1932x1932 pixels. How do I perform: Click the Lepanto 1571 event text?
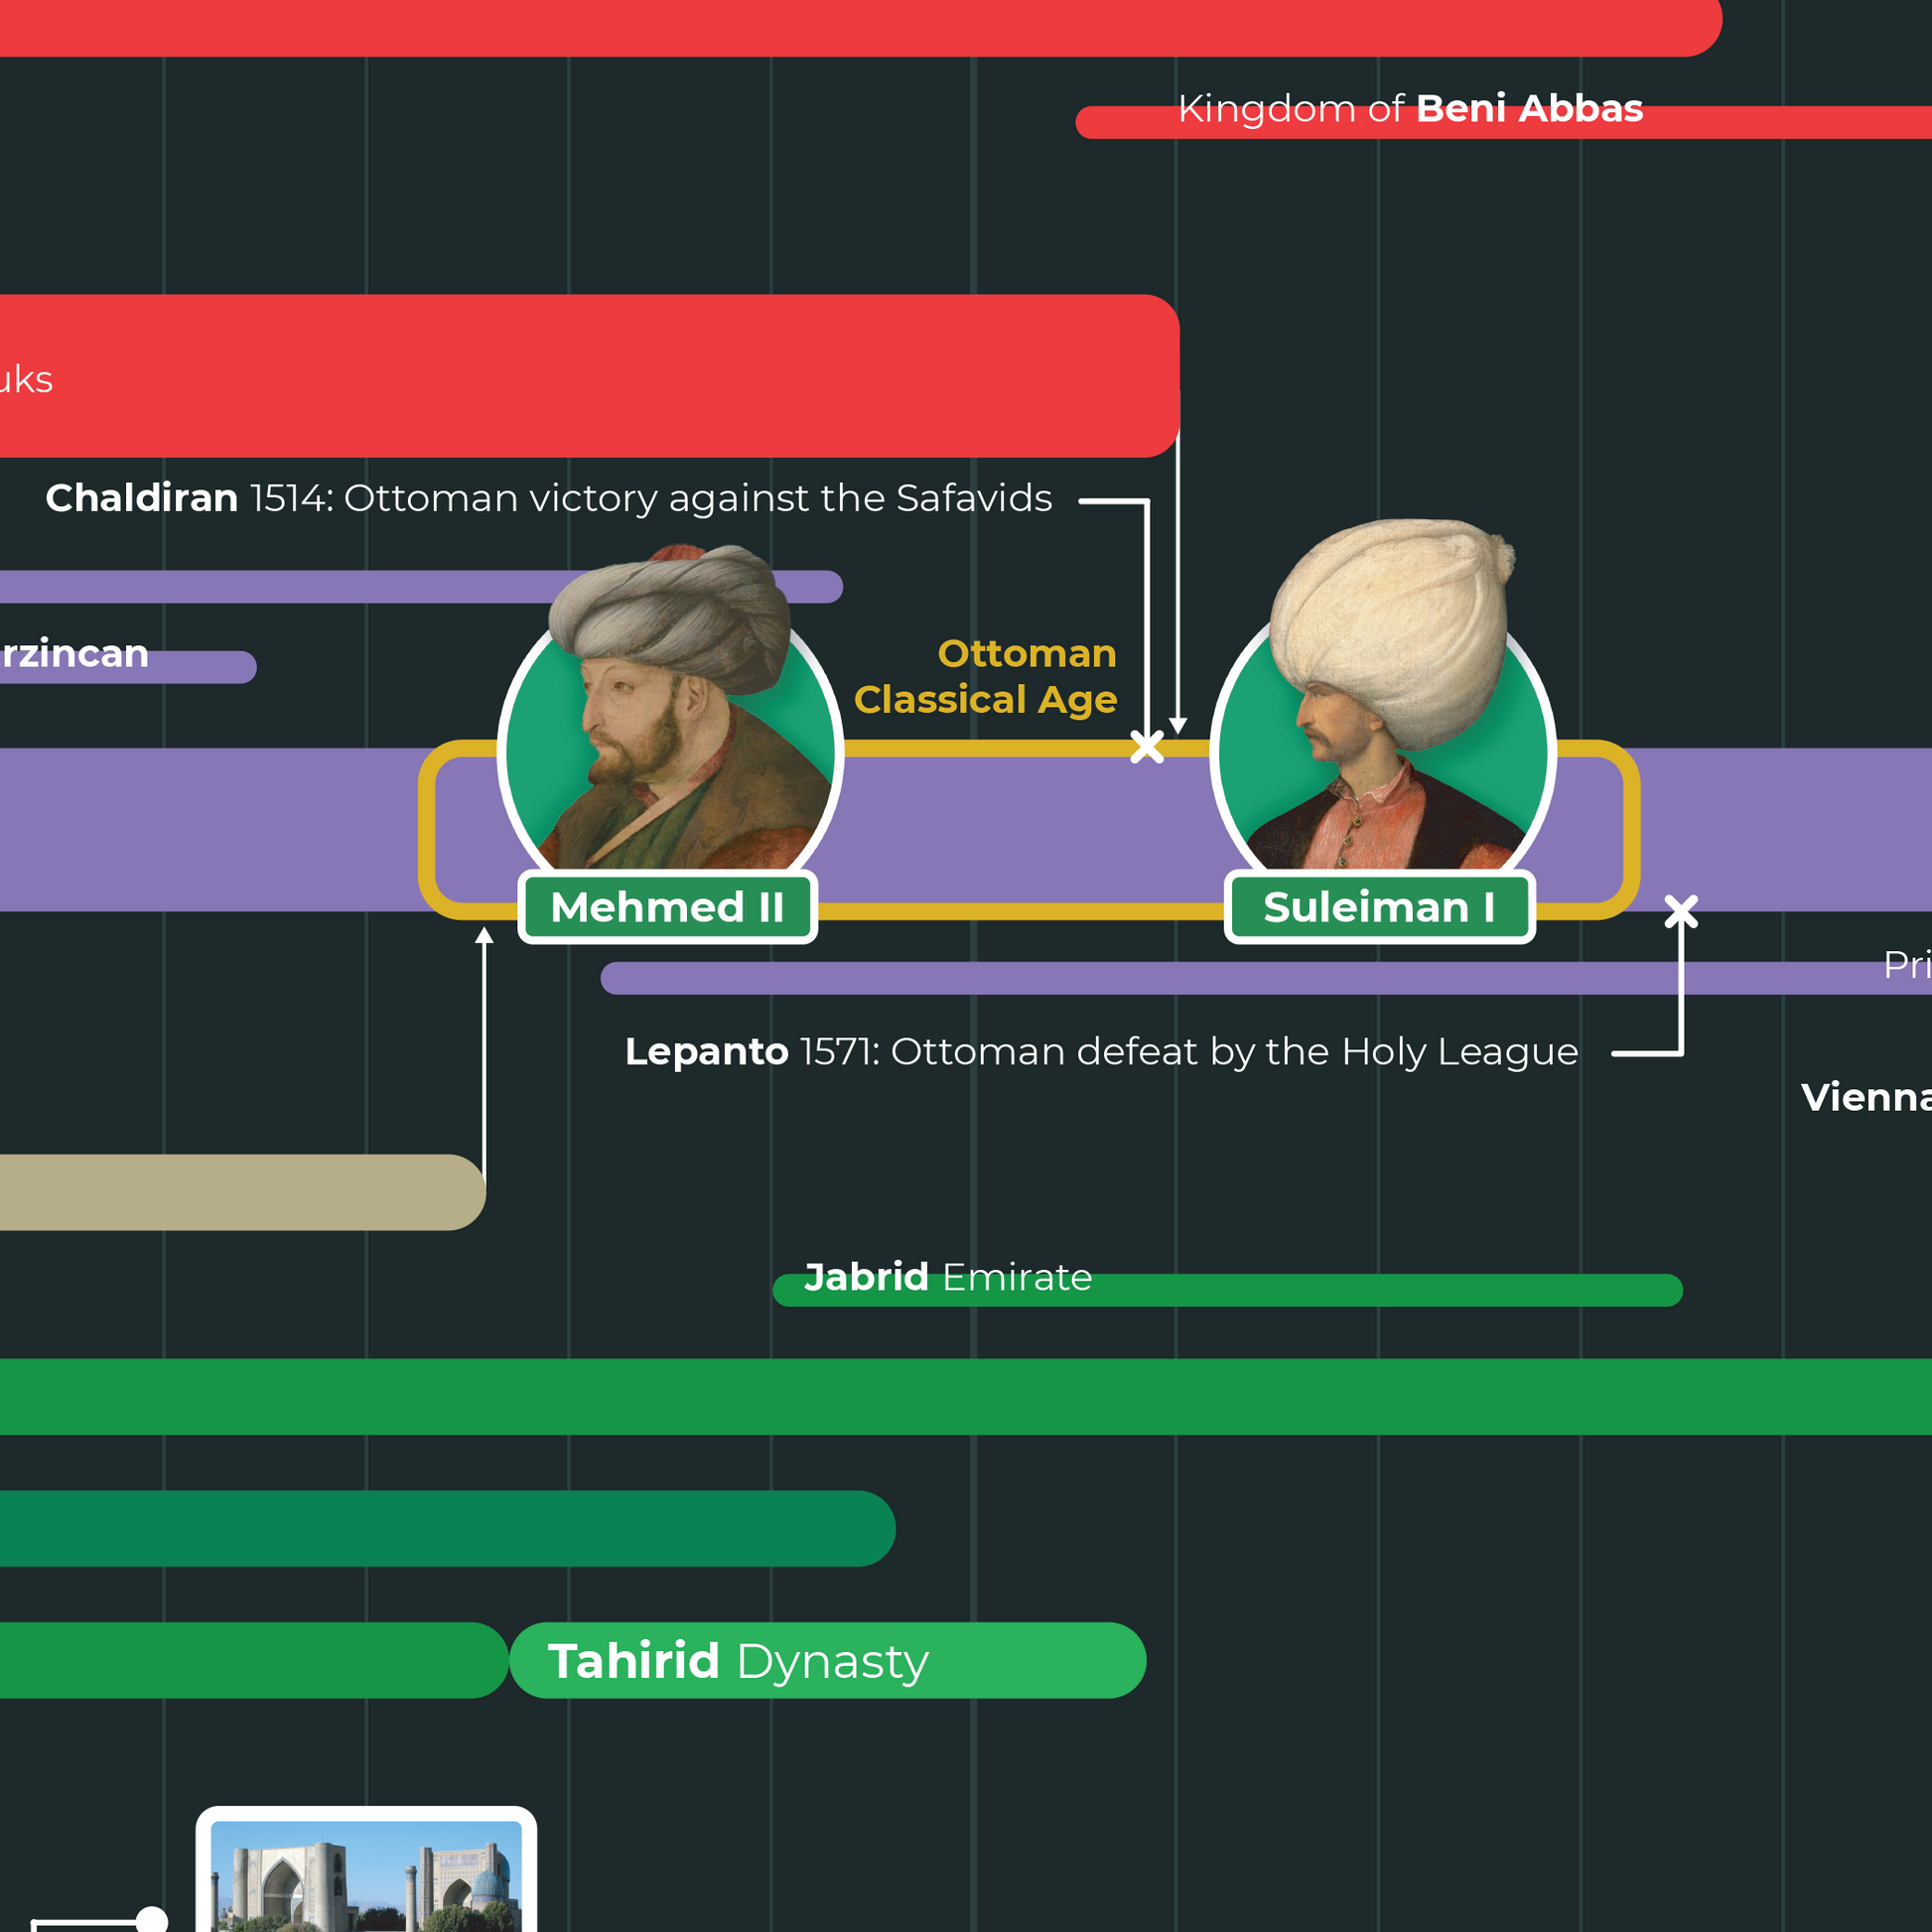[1101, 1051]
